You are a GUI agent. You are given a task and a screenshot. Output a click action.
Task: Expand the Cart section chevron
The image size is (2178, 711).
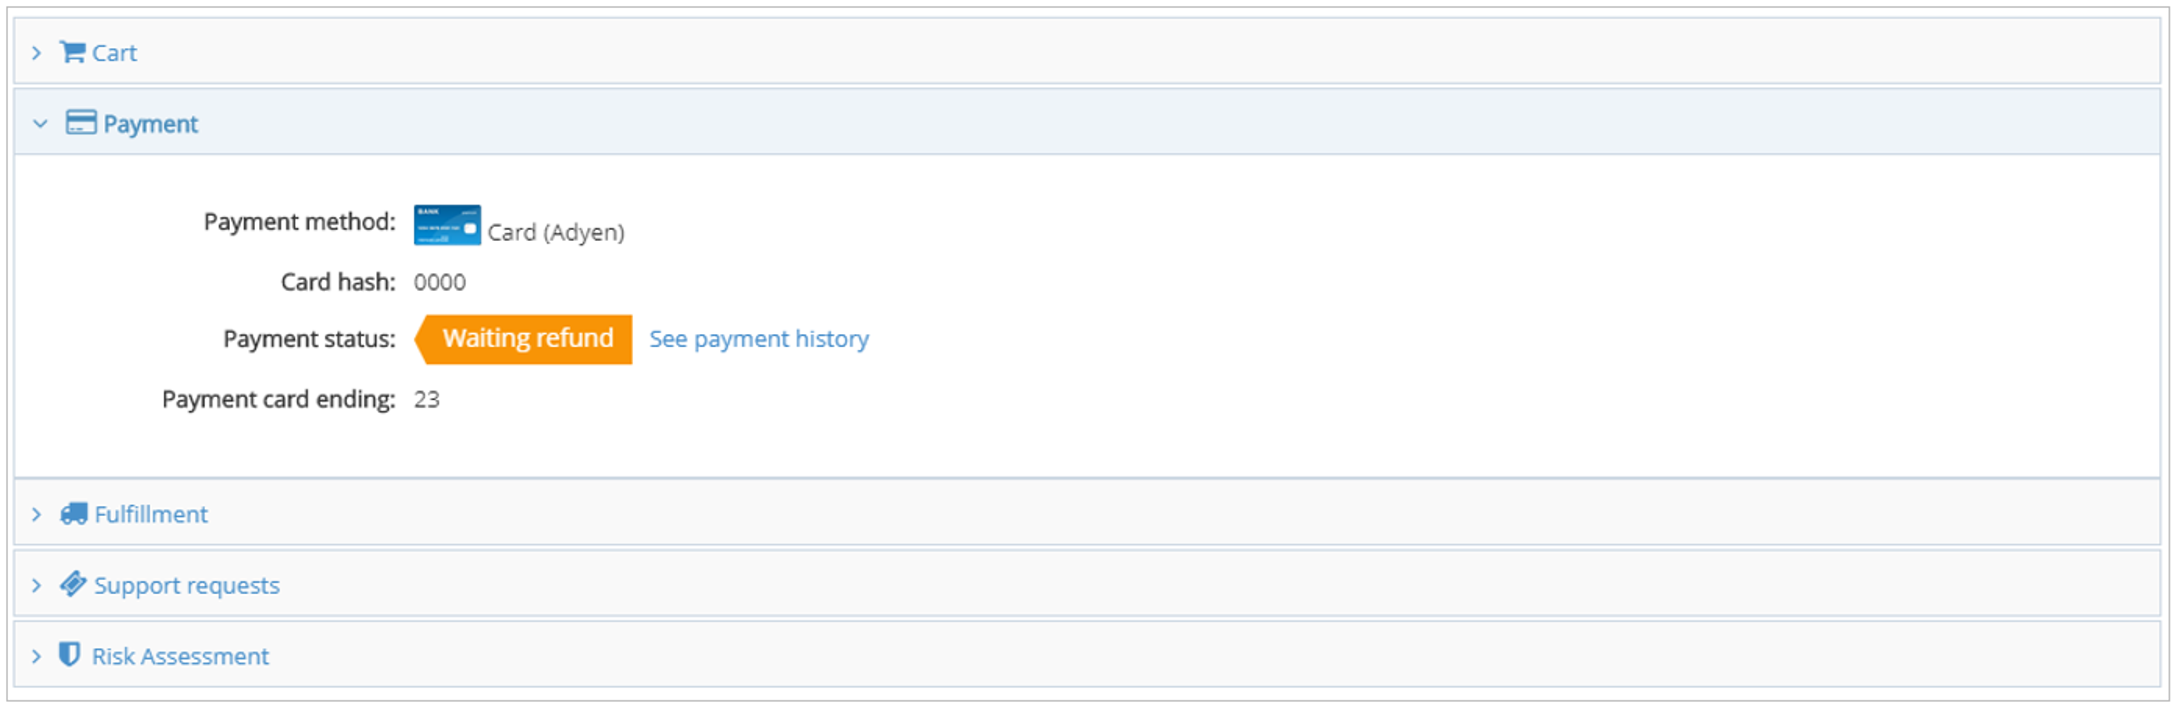(37, 53)
